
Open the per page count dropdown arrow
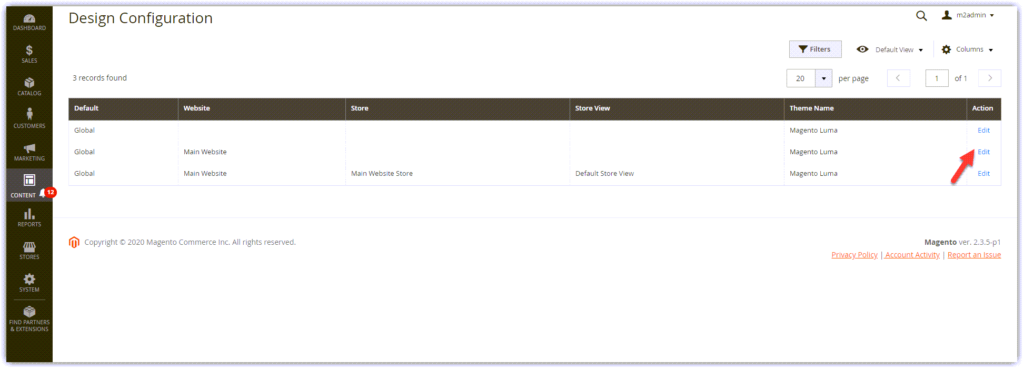(x=824, y=78)
